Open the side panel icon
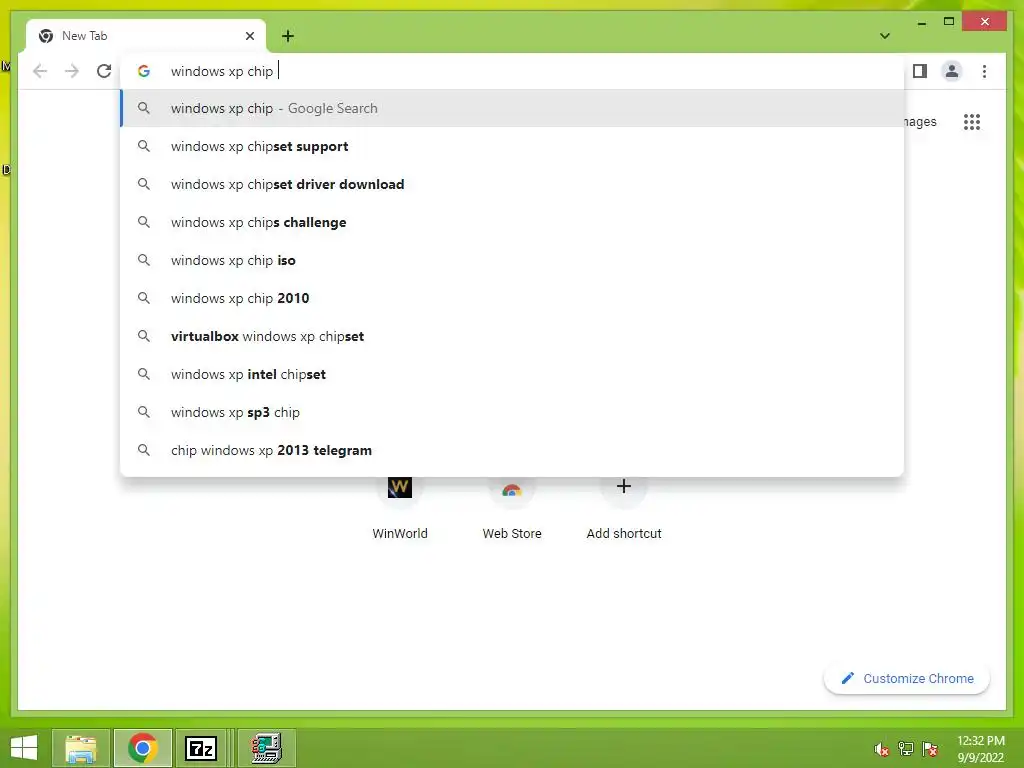 click(920, 71)
